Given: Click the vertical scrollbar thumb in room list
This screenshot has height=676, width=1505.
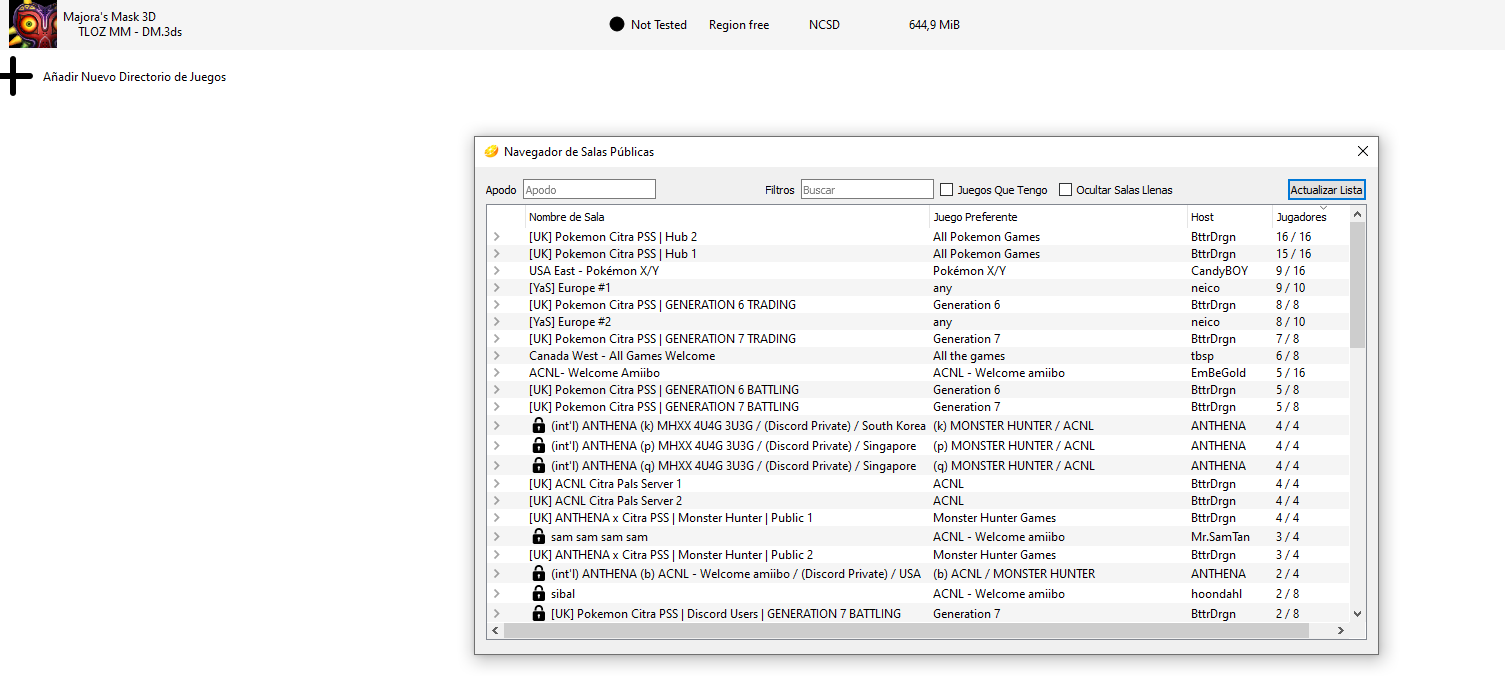Looking at the screenshot, I should tap(1357, 285).
